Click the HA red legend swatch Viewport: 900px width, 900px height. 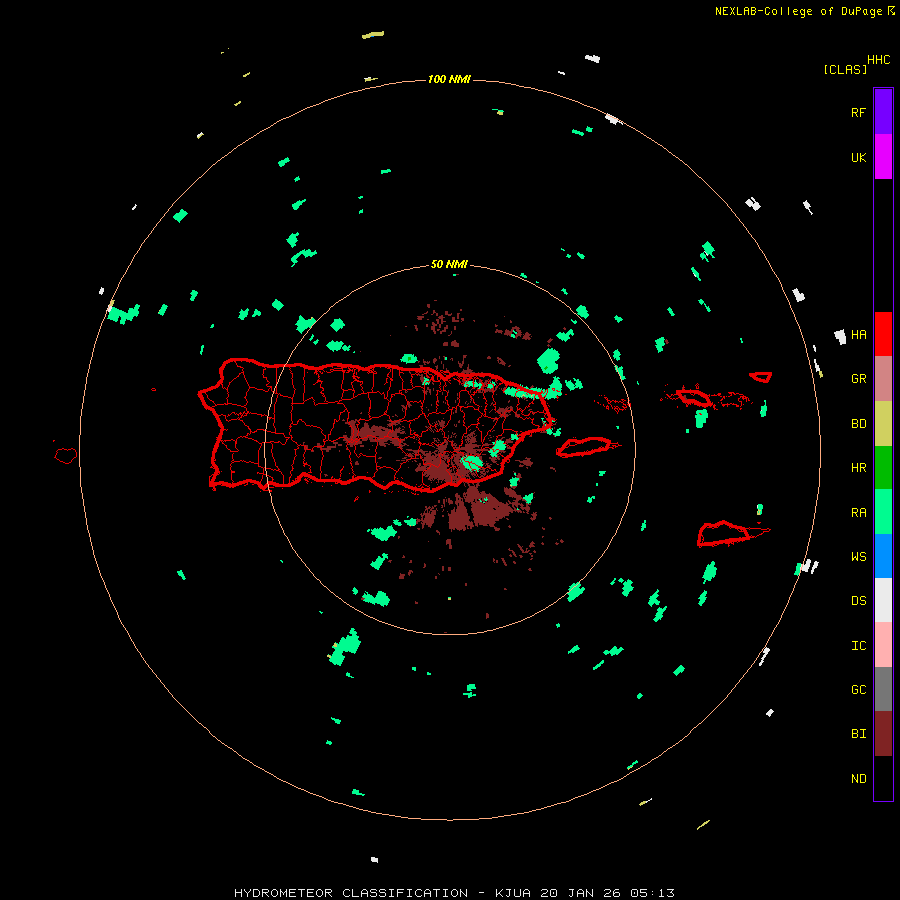coord(883,334)
